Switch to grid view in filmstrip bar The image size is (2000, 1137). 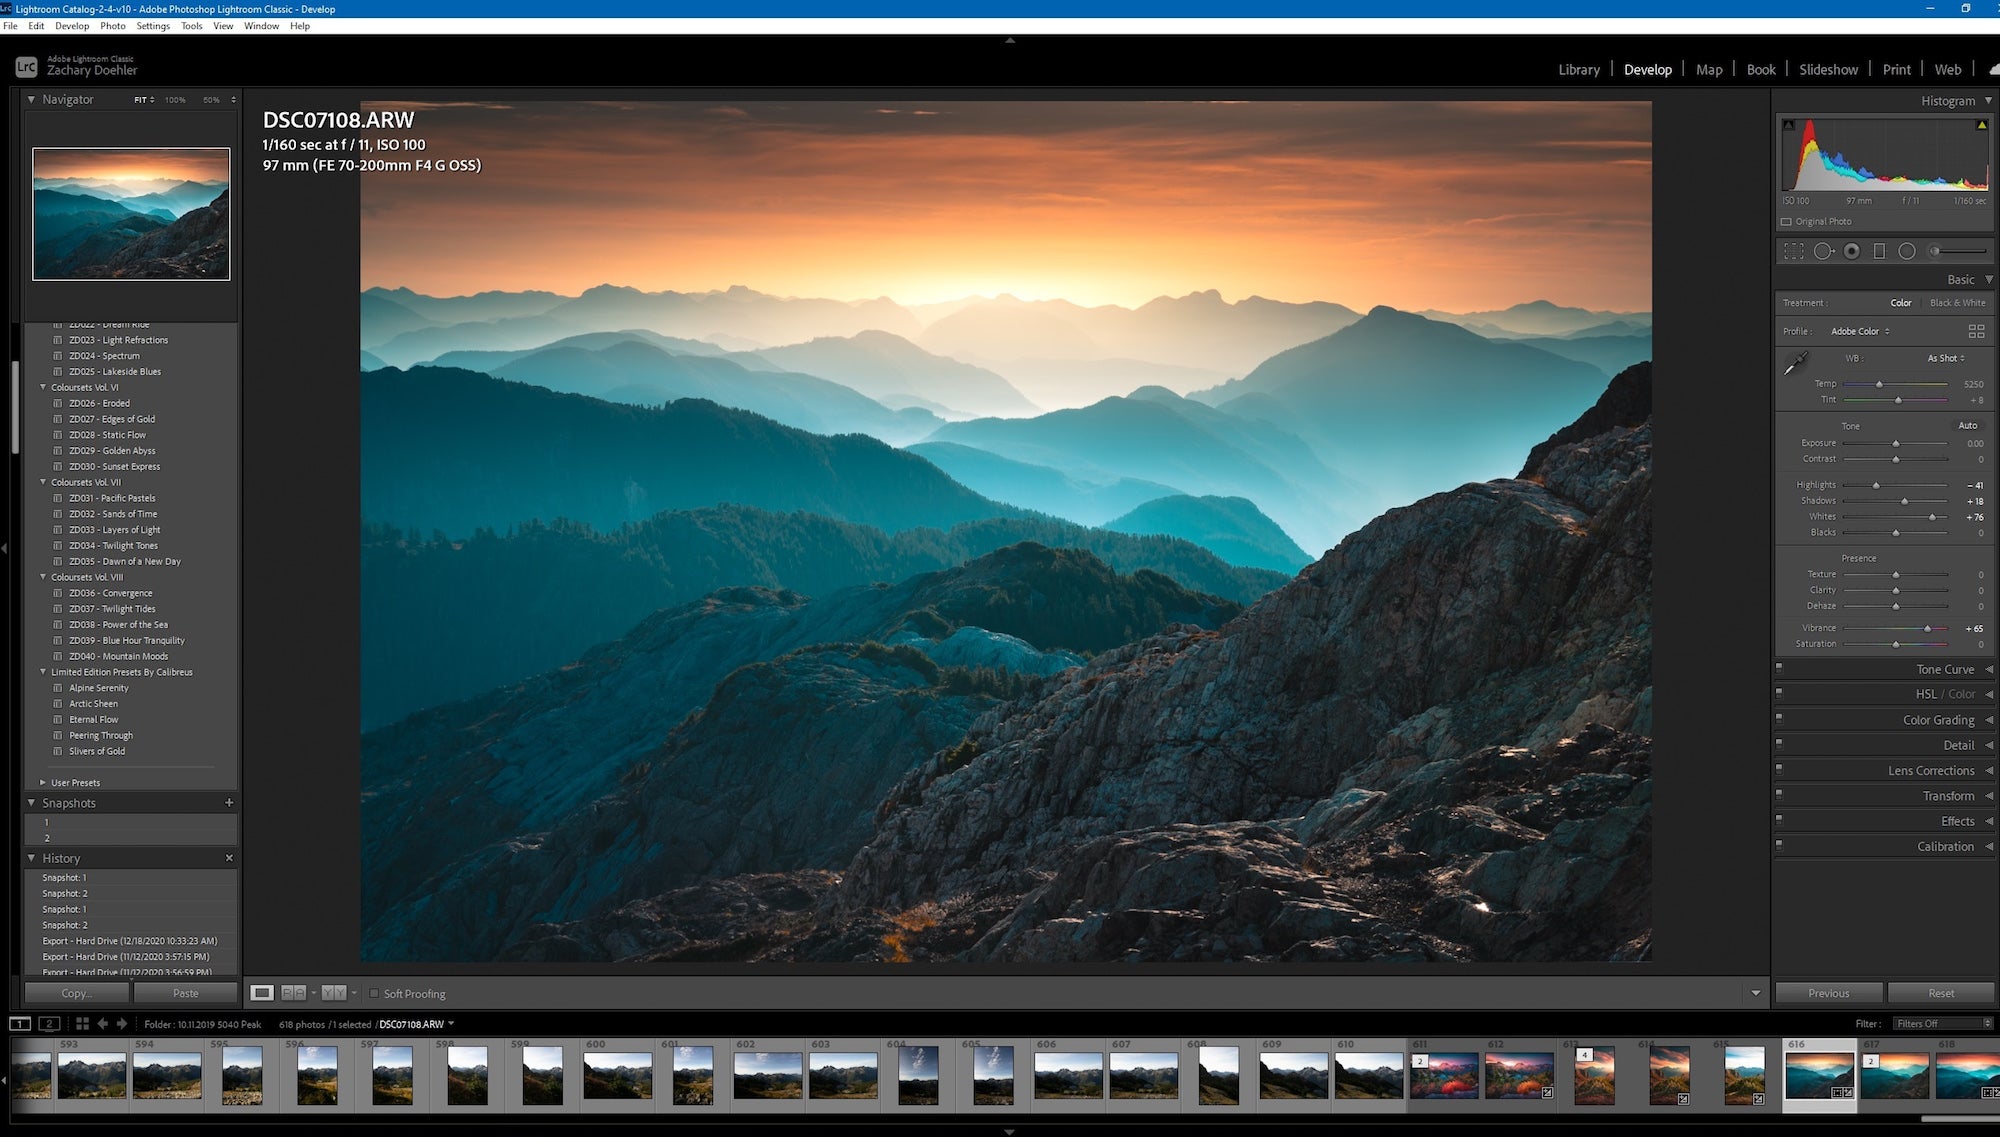[82, 1024]
